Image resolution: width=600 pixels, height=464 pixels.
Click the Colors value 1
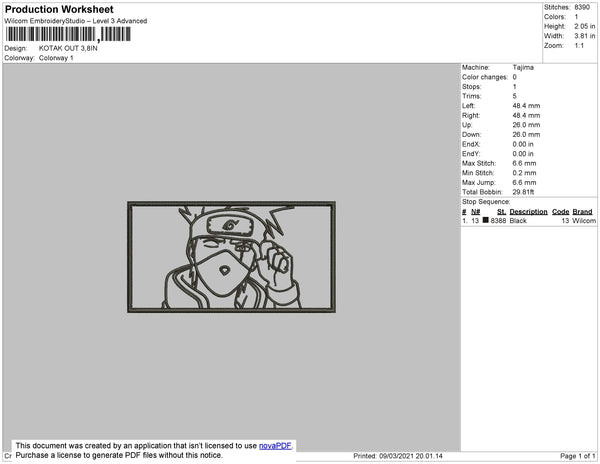point(576,17)
